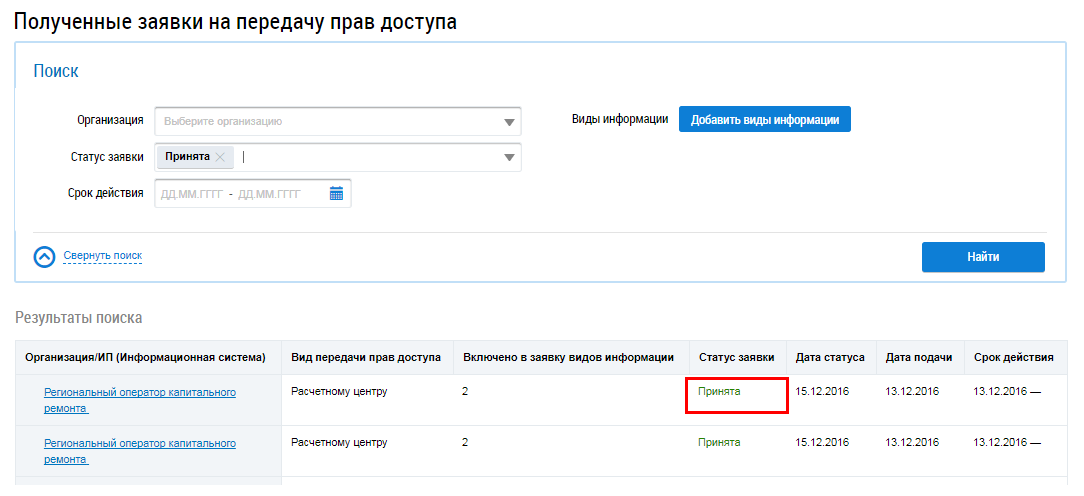Select the highlighted Принята status in first row
The width and height of the screenshot is (1084, 496).
(x=719, y=392)
